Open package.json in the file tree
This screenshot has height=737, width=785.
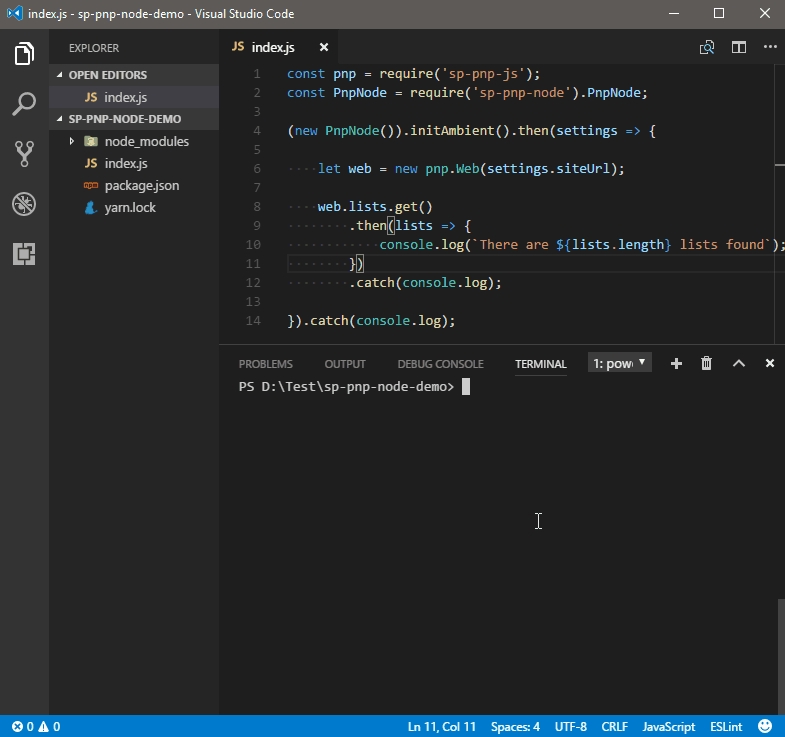141,185
